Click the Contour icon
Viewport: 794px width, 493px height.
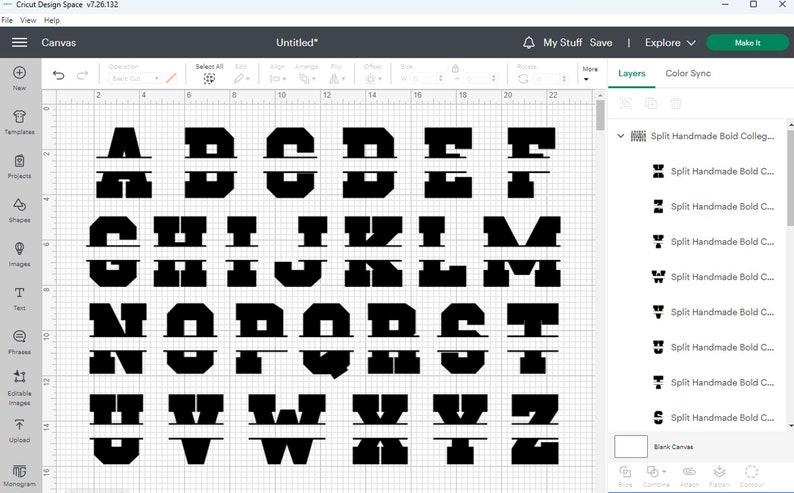pyautogui.click(x=751, y=472)
